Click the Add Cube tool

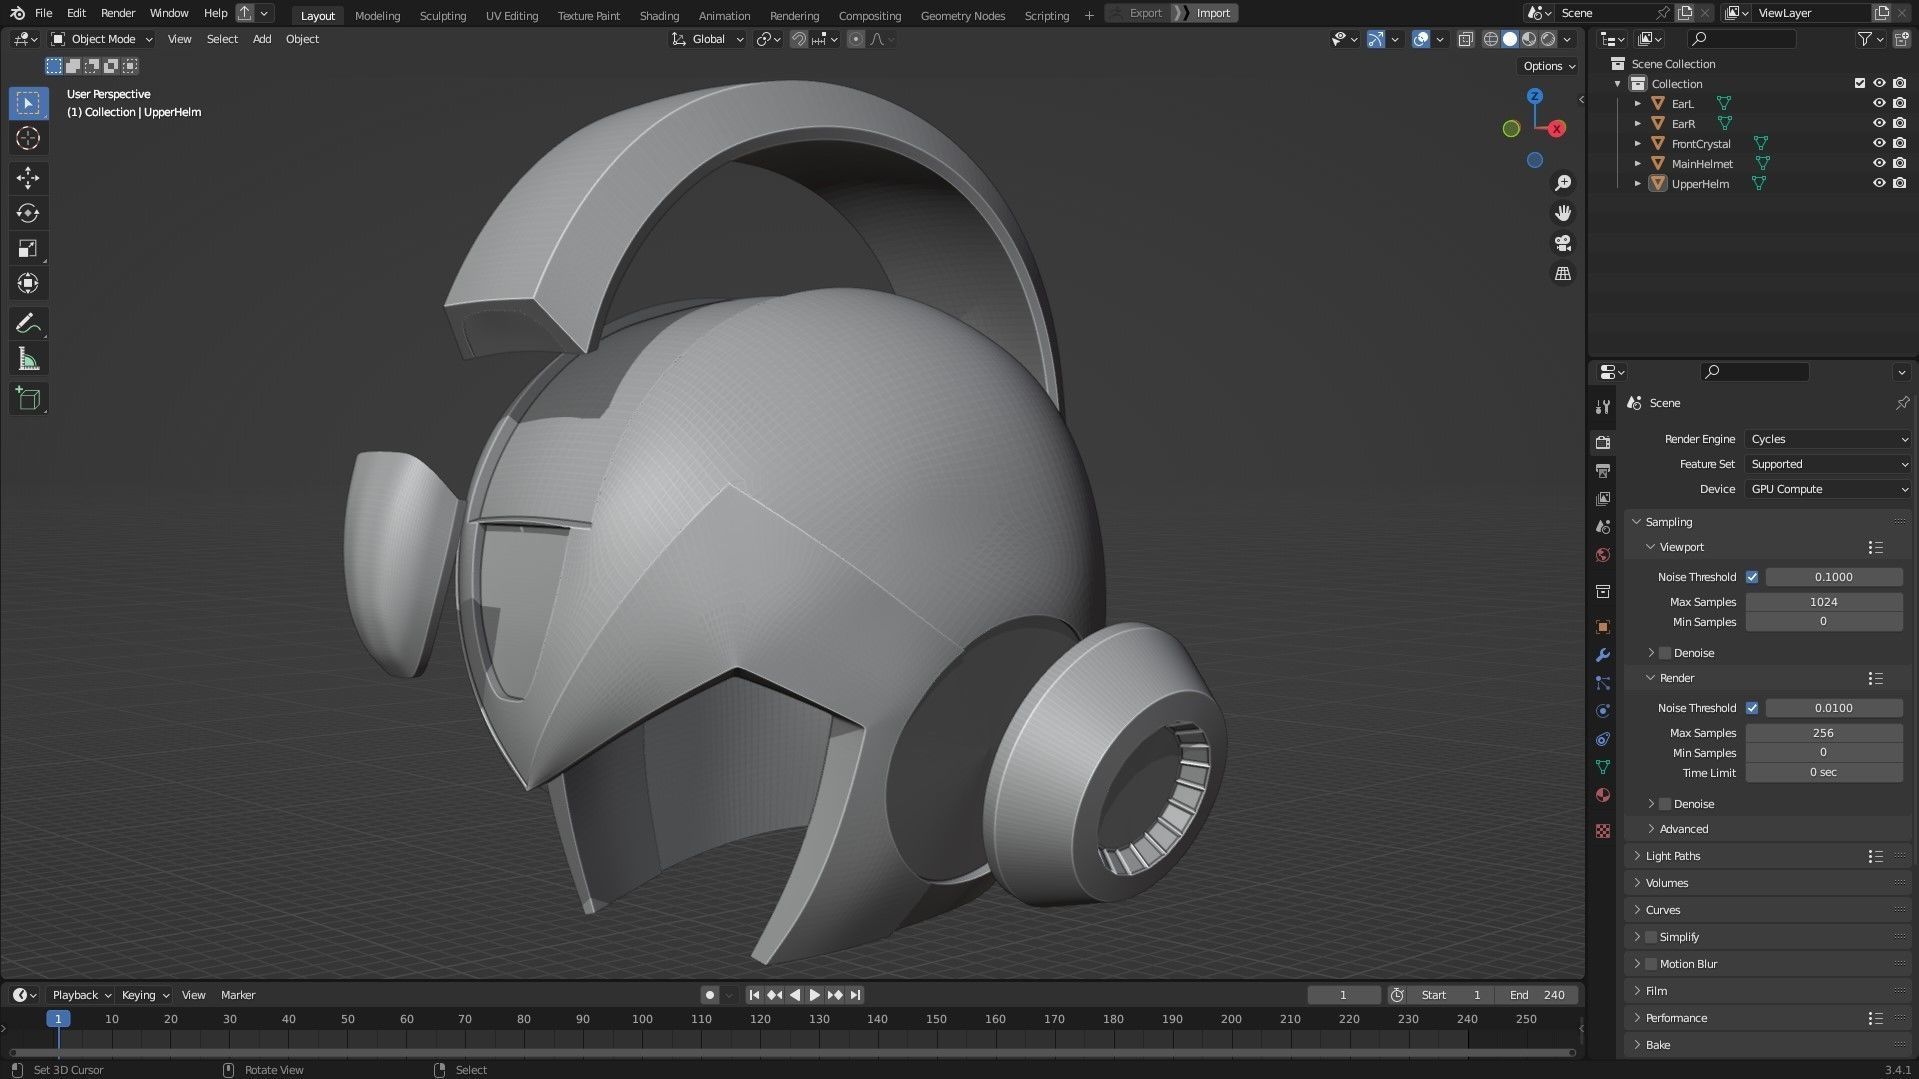click(x=28, y=399)
